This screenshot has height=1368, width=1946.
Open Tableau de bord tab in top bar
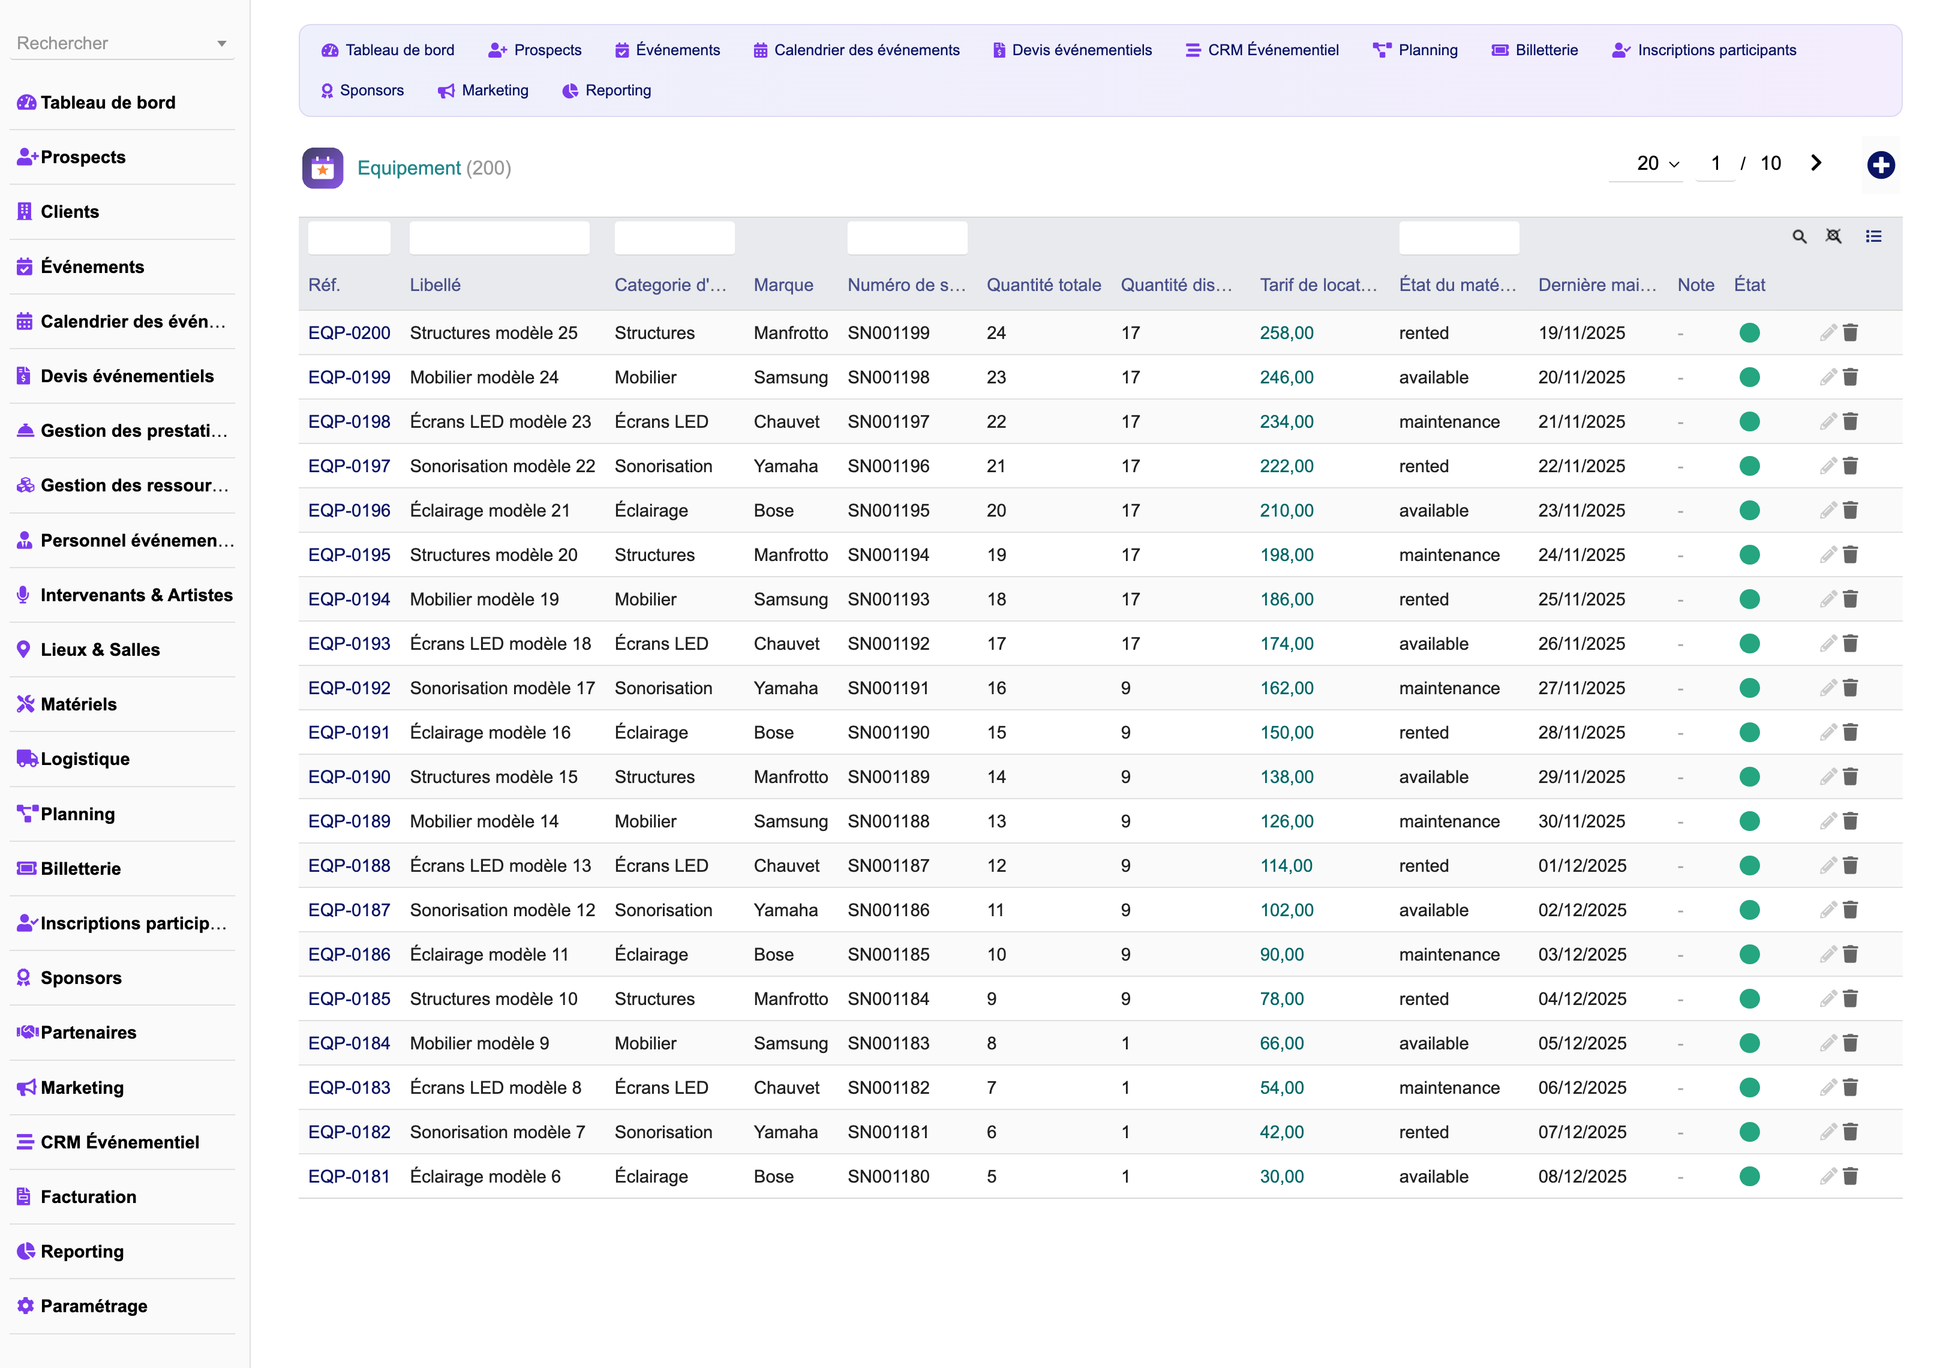[387, 50]
